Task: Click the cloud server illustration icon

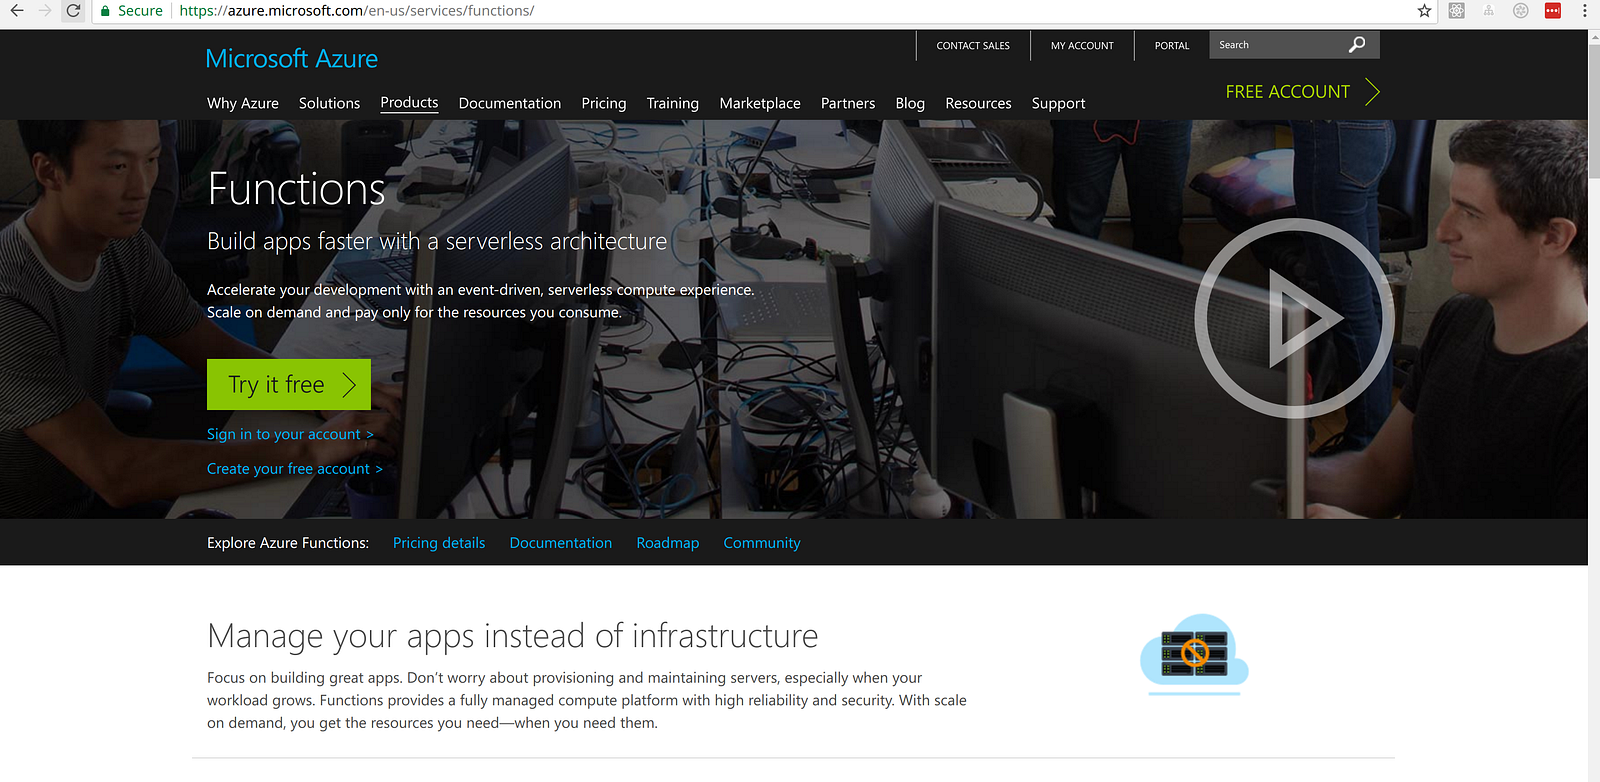Action: click(1194, 655)
